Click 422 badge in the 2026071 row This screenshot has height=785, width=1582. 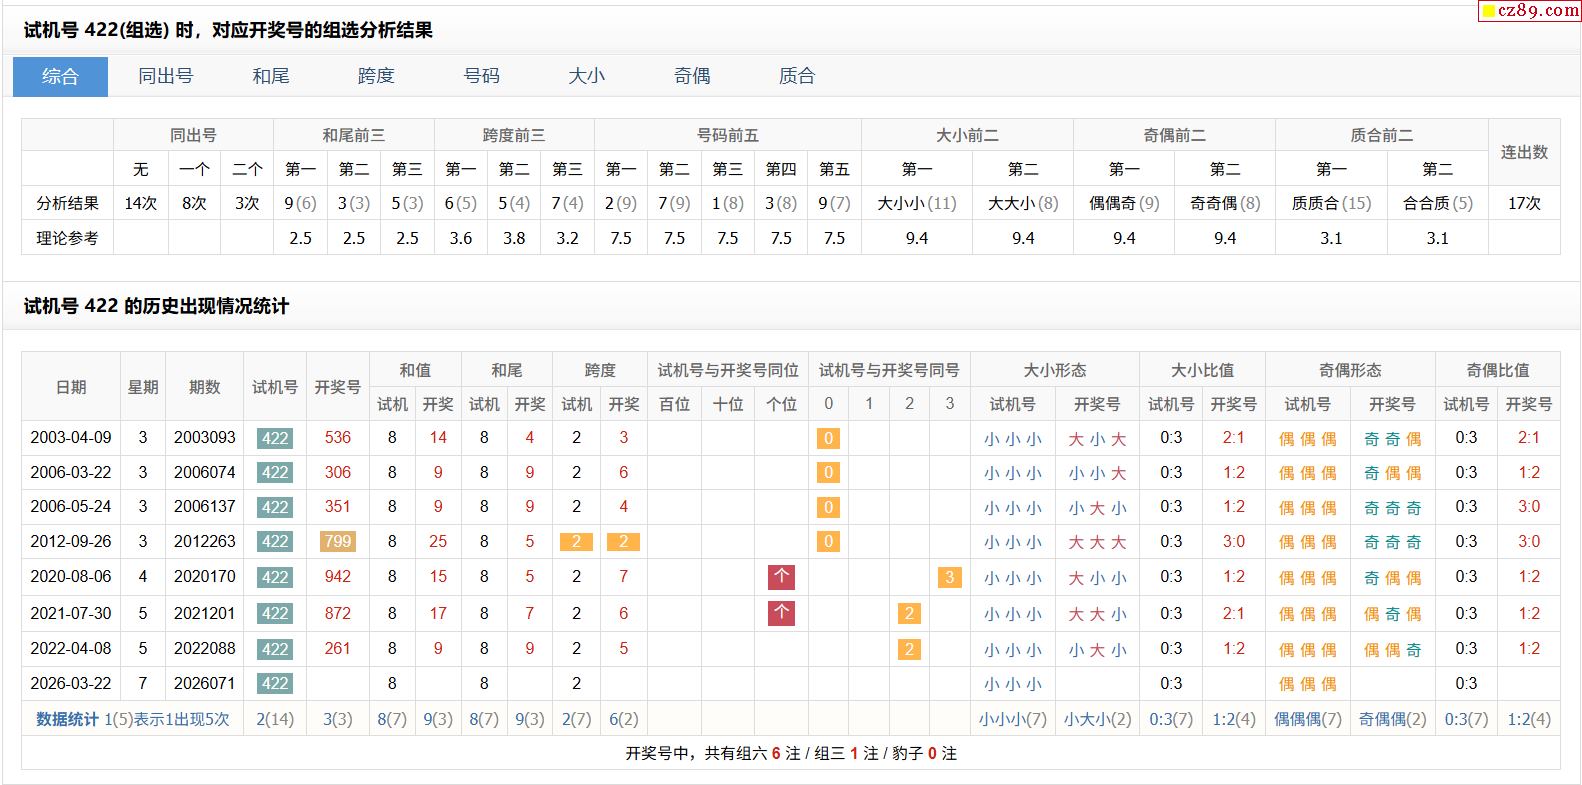pyautogui.click(x=274, y=684)
